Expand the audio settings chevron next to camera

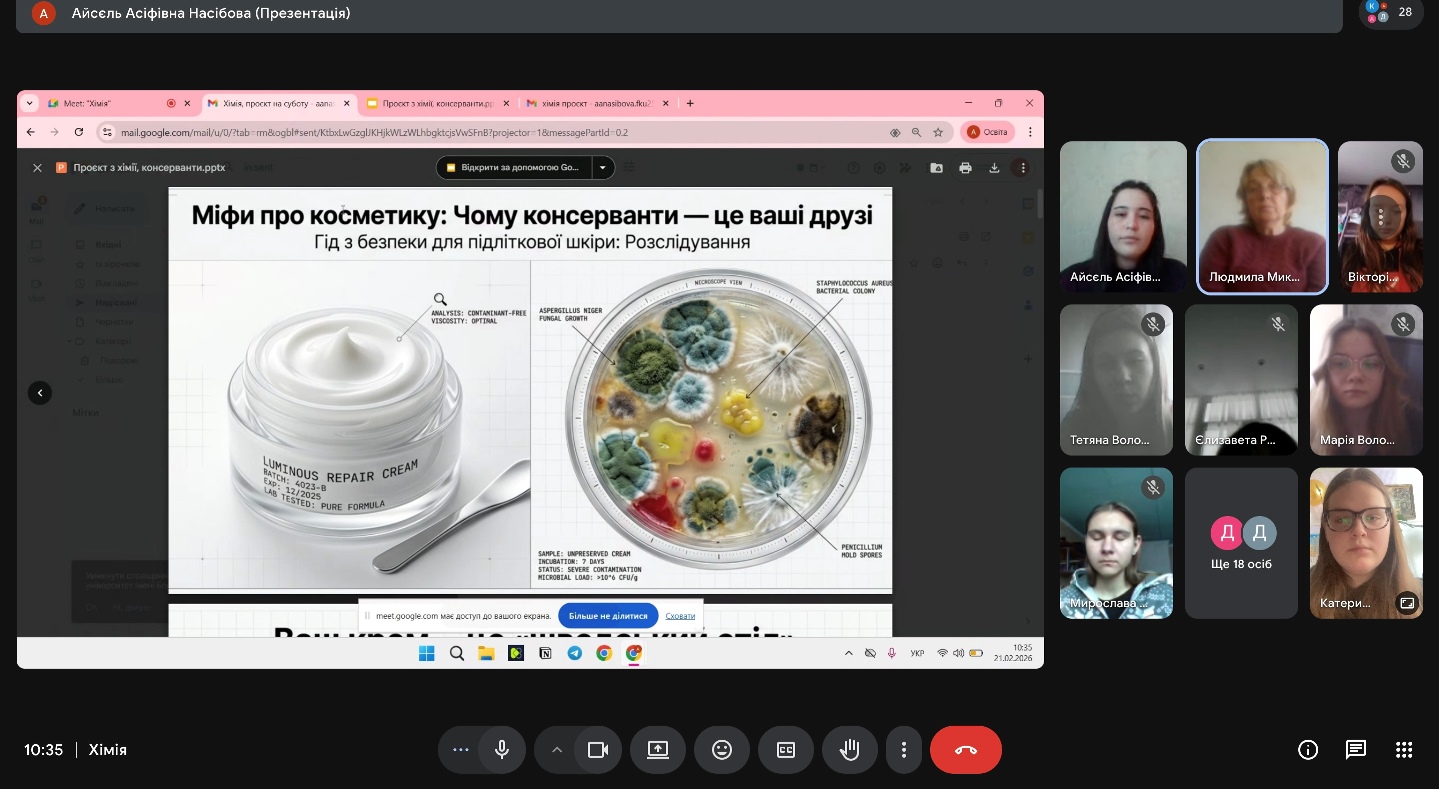click(x=557, y=750)
